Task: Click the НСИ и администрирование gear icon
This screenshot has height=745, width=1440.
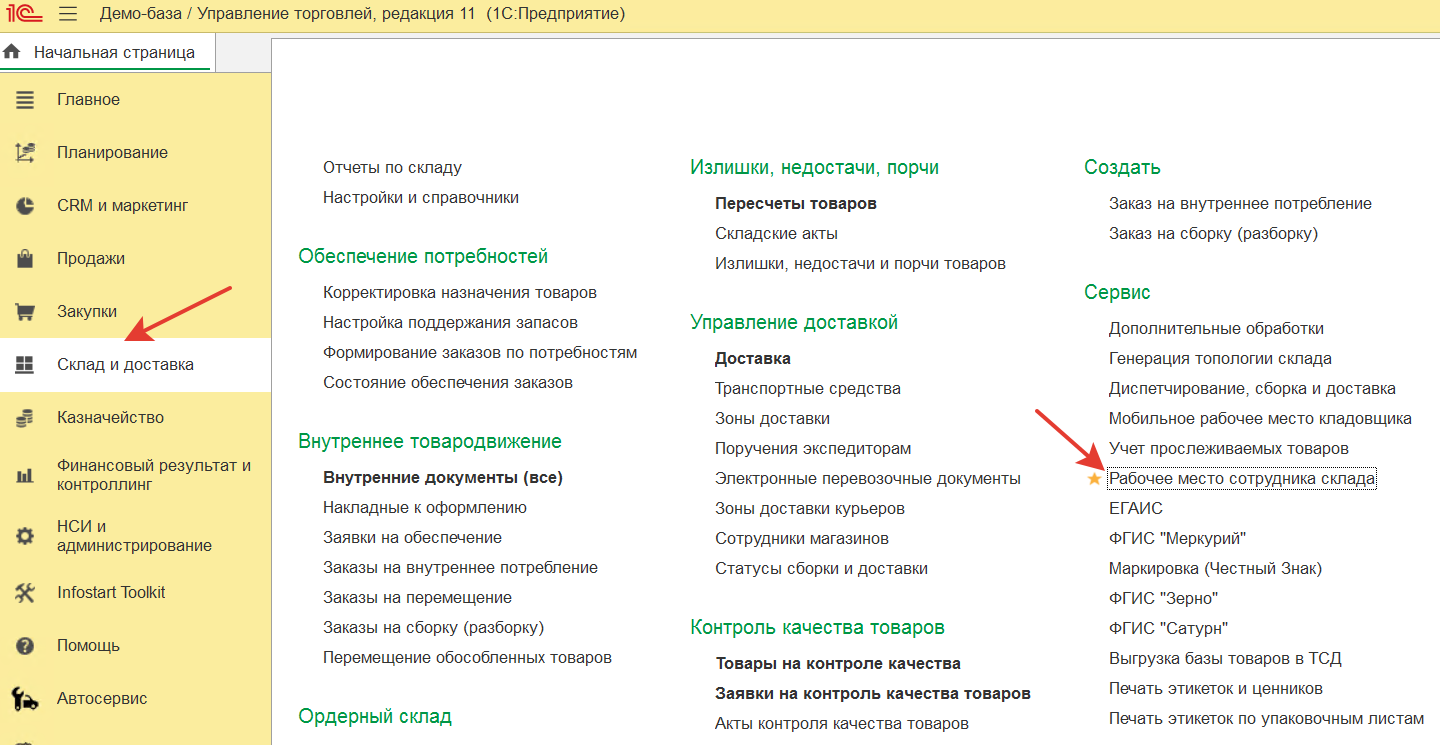Action: tap(25, 536)
